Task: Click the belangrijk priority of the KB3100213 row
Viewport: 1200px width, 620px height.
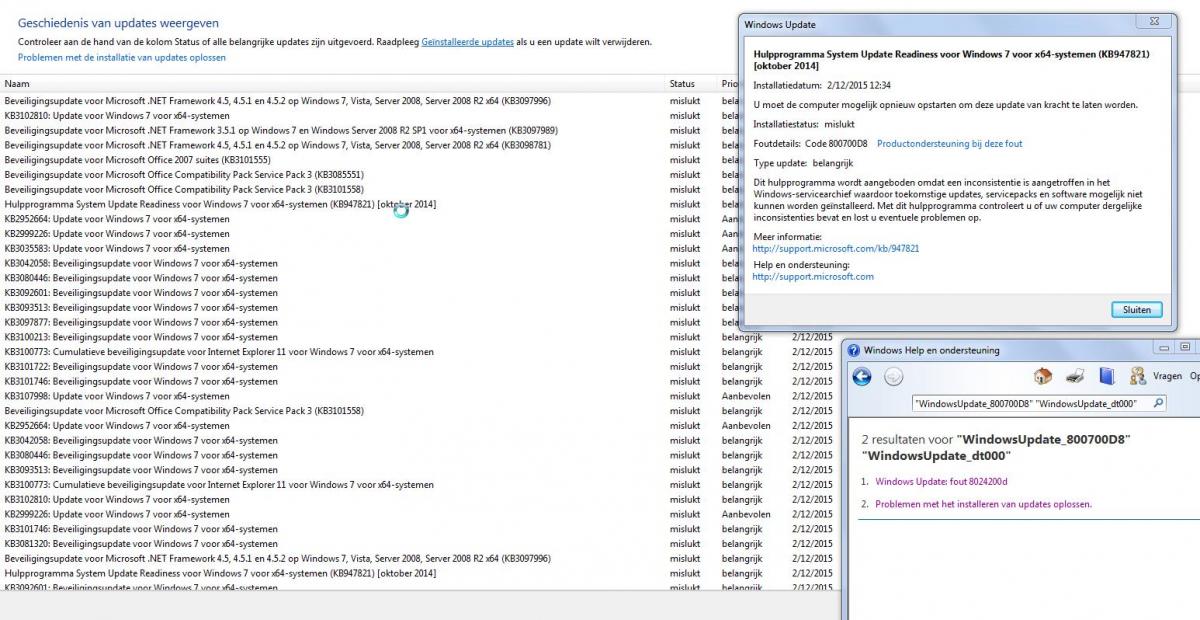Action: (x=742, y=337)
